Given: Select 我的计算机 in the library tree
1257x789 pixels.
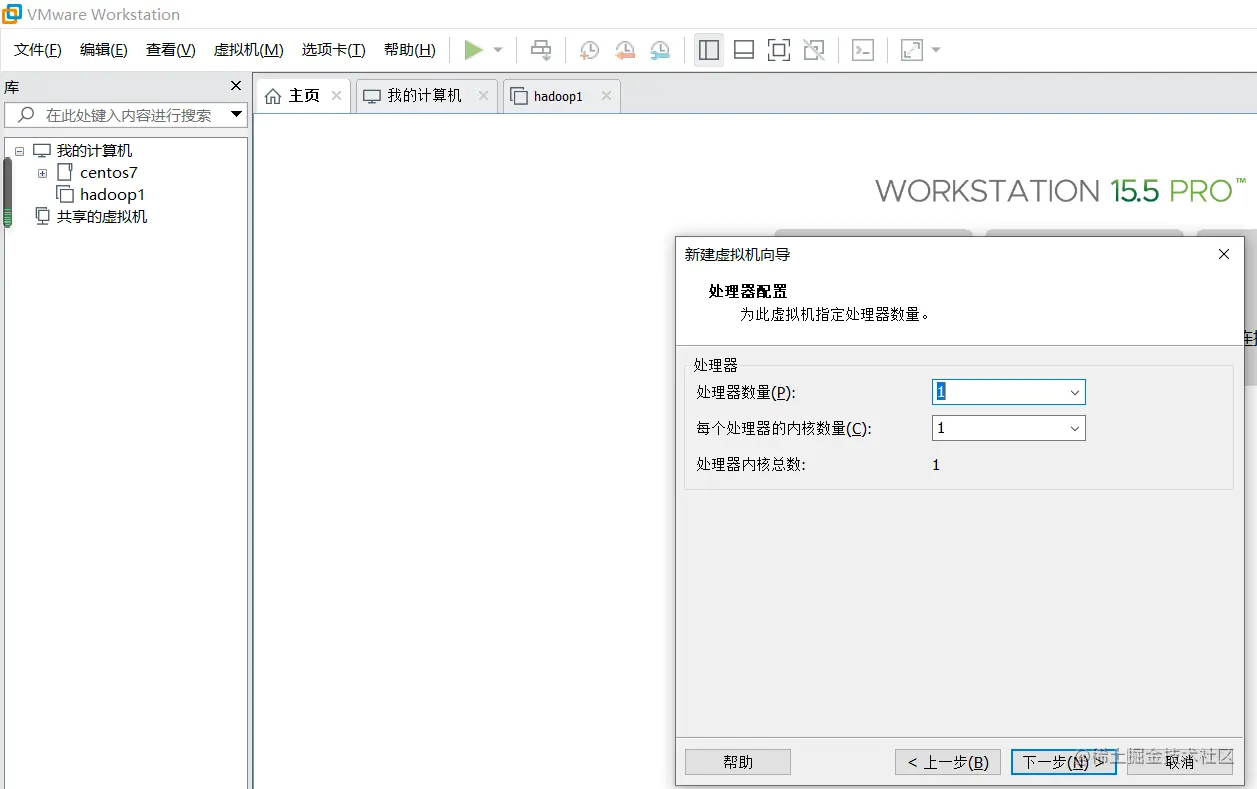Looking at the screenshot, I should click(94, 151).
